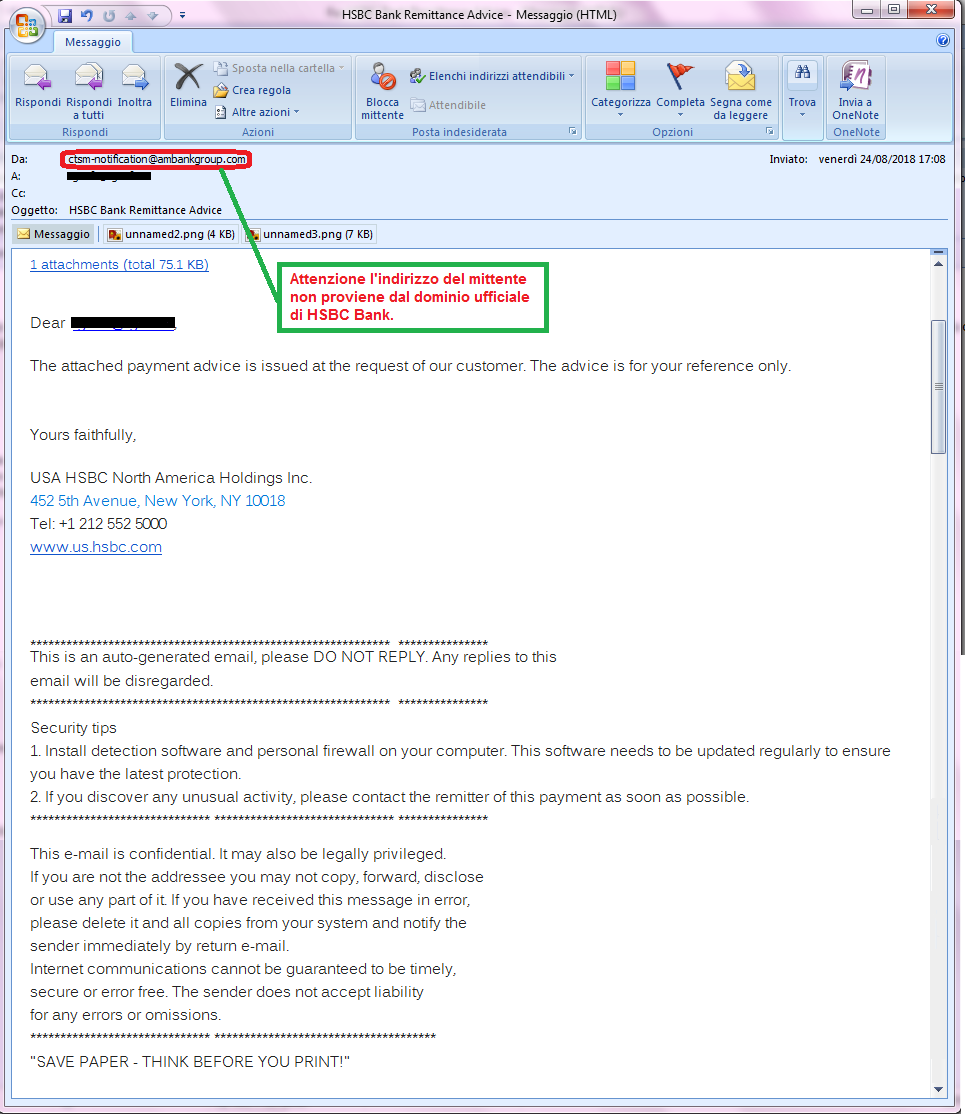
Task: Click the vertical scrollbar thumb
Action: point(939,386)
